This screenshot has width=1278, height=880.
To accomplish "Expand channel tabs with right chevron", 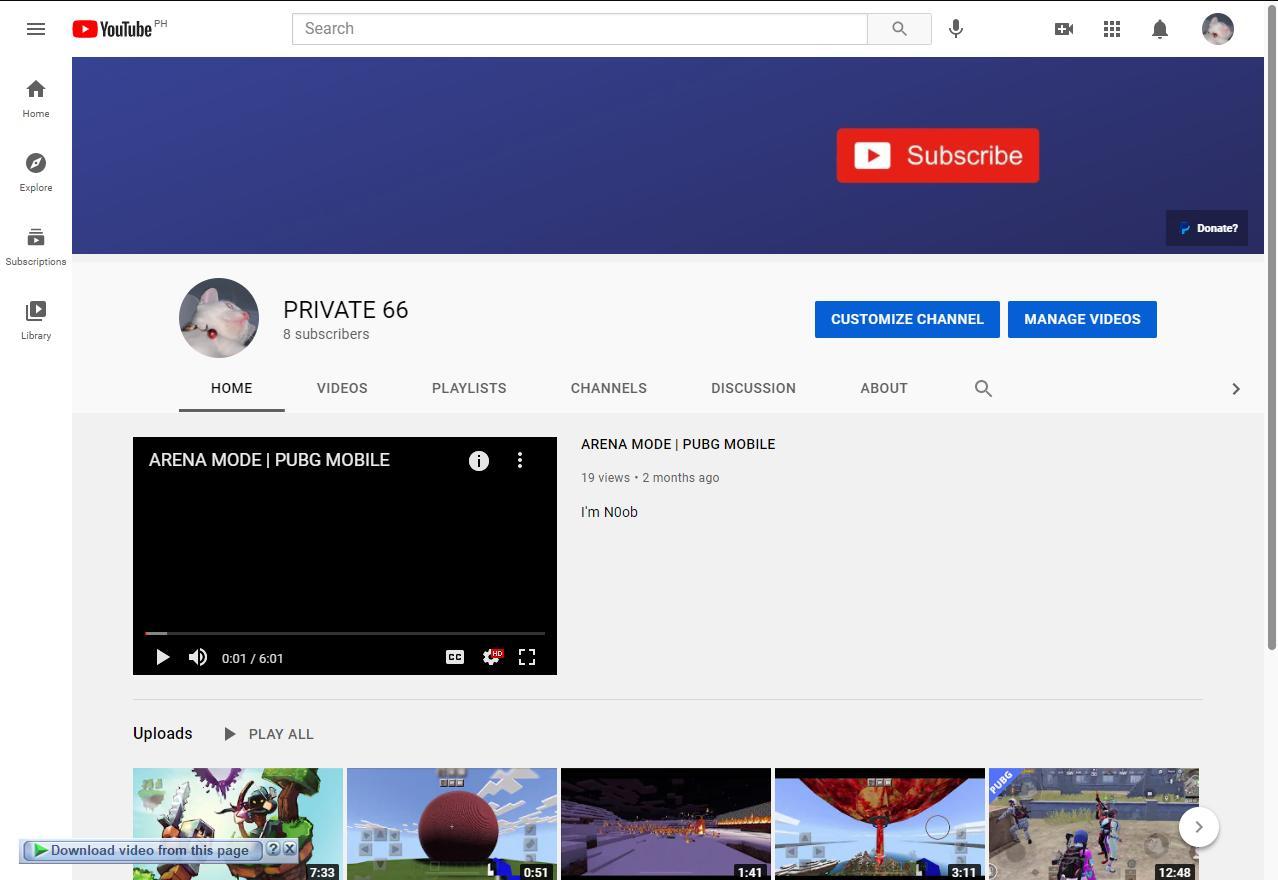I will pyautogui.click(x=1236, y=389).
